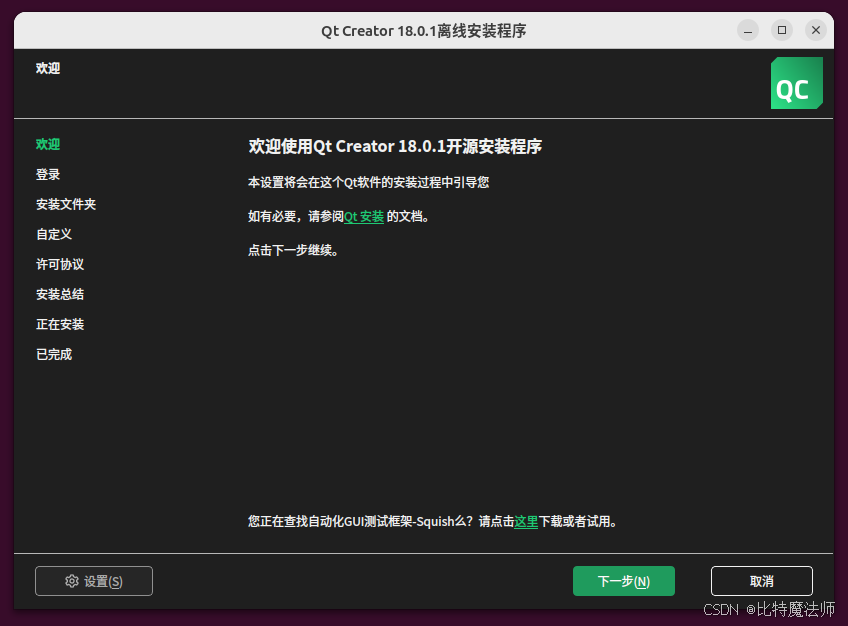Click the 这里 link to download Squish
The image size is (848, 626).
click(526, 521)
